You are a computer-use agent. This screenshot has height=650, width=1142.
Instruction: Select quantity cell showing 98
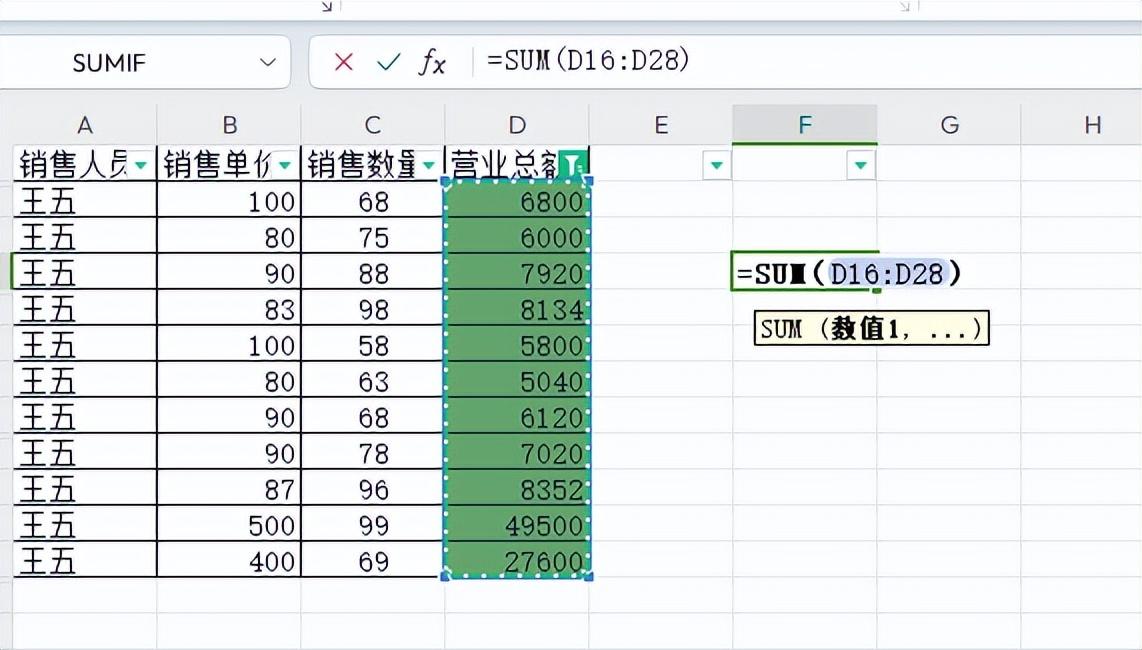click(x=373, y=308)
